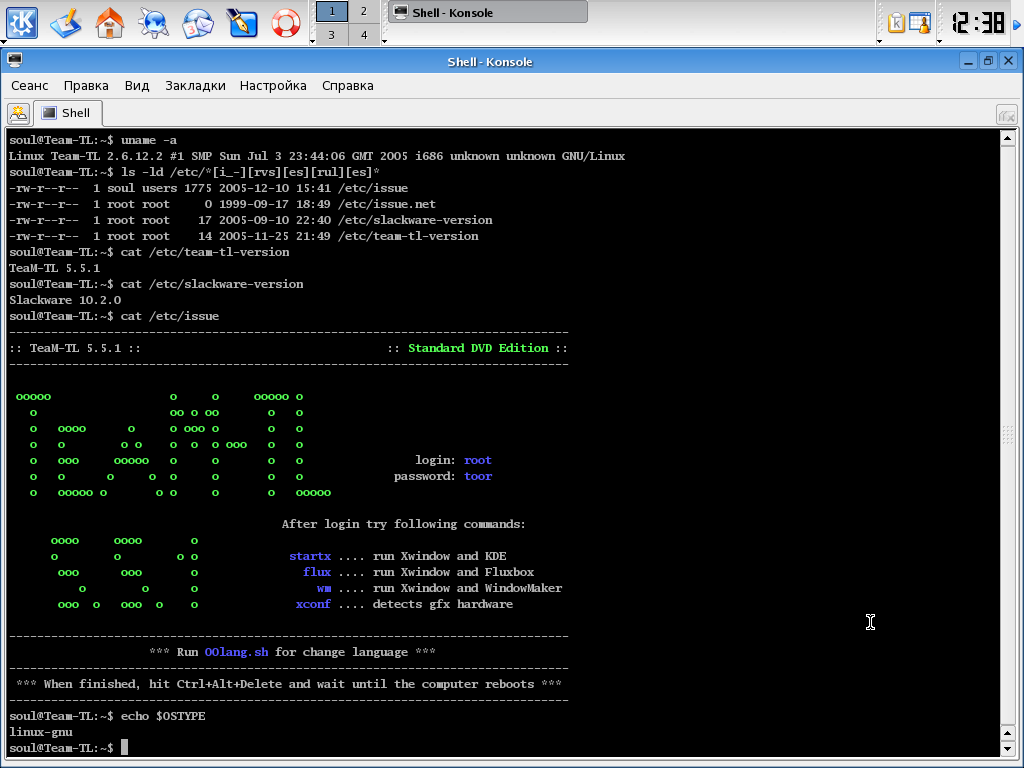Select Shell - Konsole taskbar entry

488,12
